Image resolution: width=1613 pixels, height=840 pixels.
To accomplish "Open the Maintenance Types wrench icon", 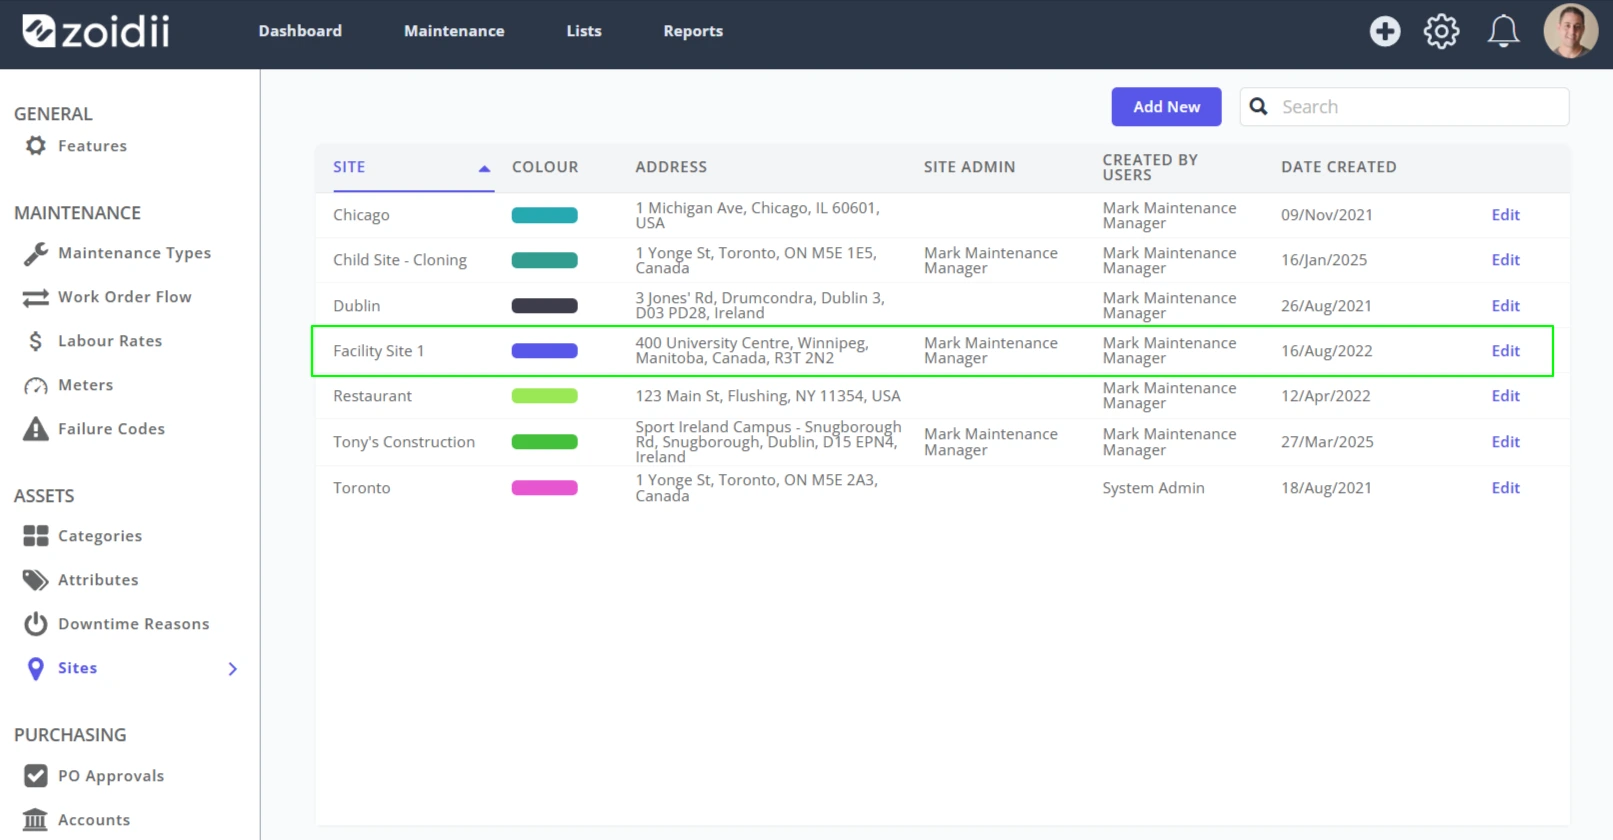I will point(36,253).
